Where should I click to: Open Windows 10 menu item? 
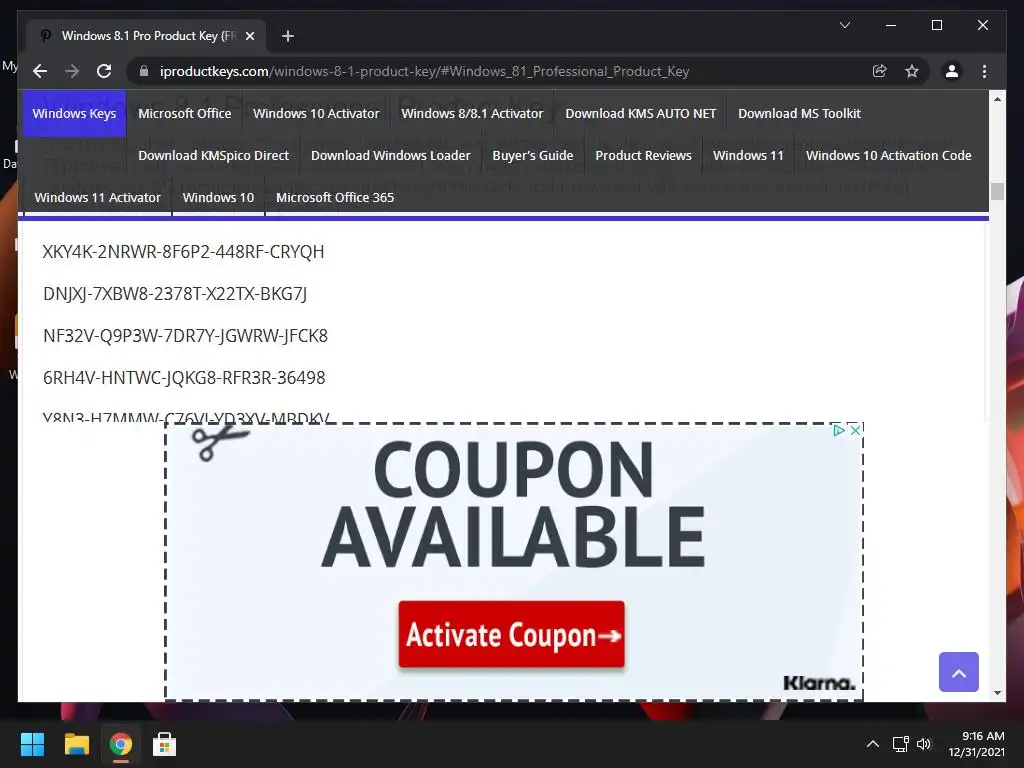point(218,197)
